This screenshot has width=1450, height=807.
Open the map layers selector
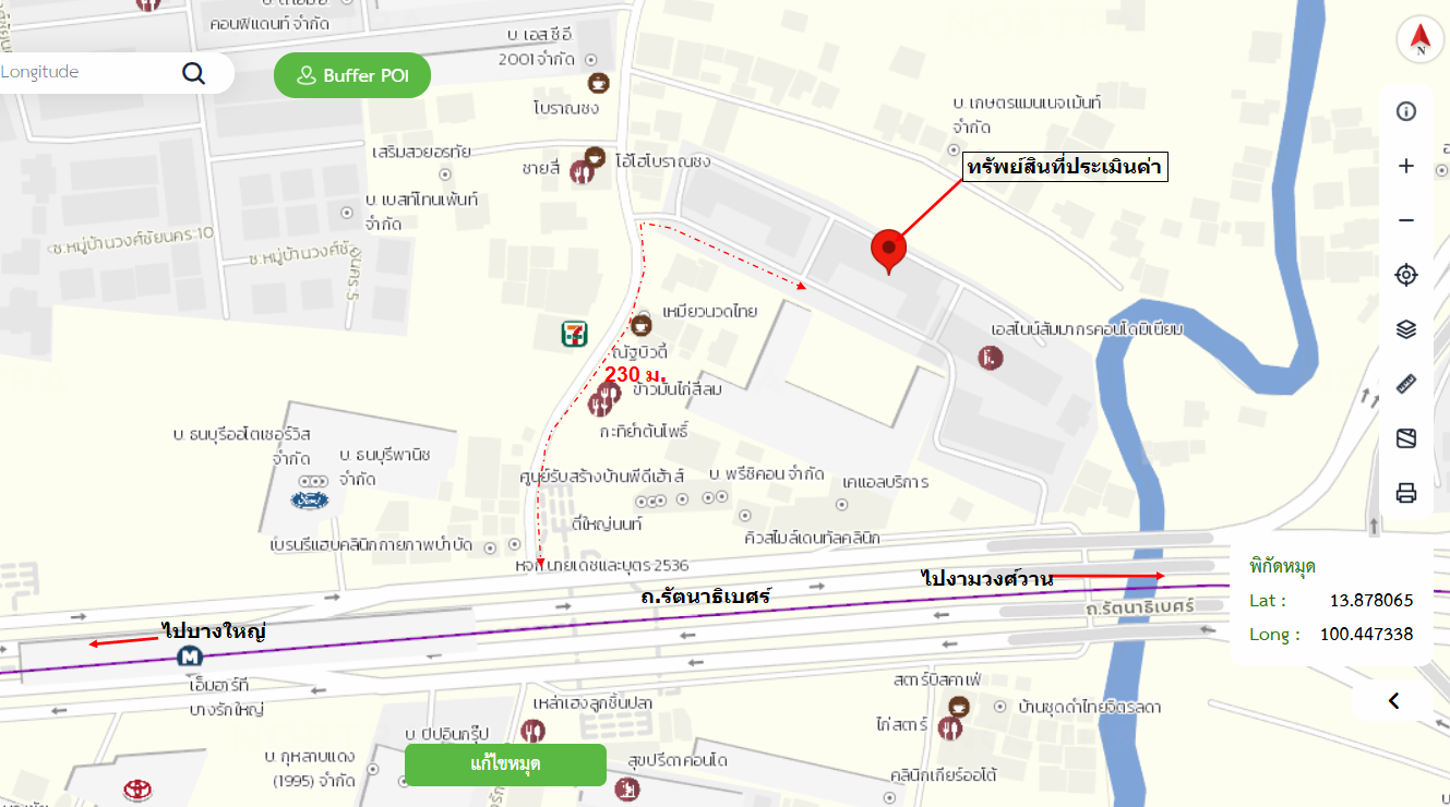(x=1406, y=329)
